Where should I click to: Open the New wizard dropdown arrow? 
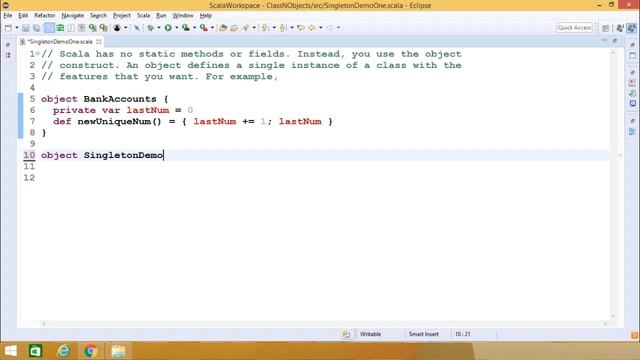coord(17,28)
